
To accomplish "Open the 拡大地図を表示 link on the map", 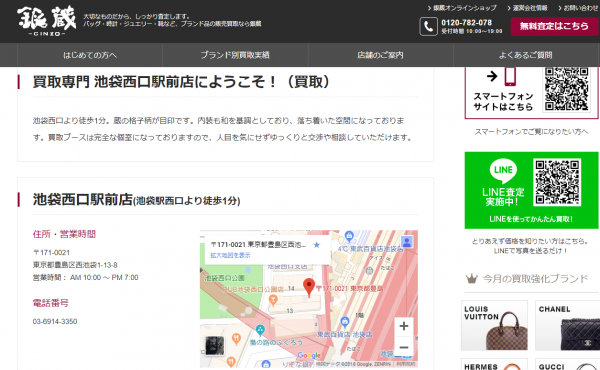I will click(230, 255).
